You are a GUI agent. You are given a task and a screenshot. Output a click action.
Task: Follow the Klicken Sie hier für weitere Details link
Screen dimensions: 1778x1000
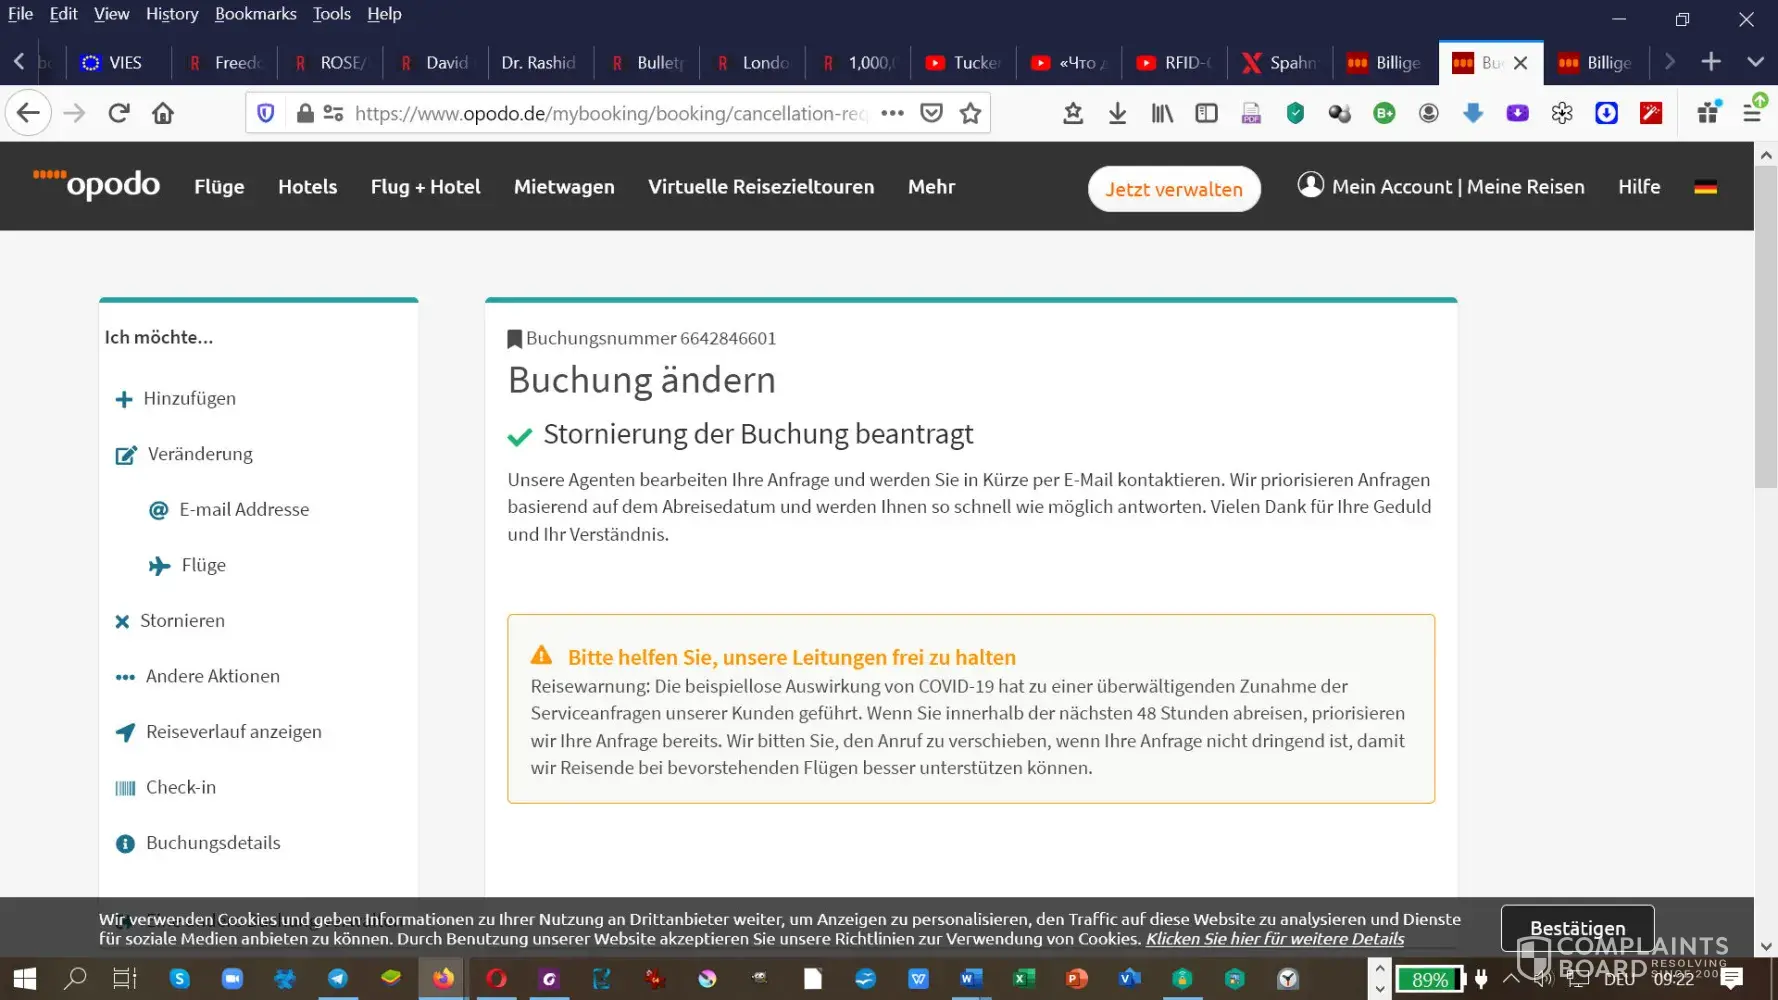tap(1274, 939)
